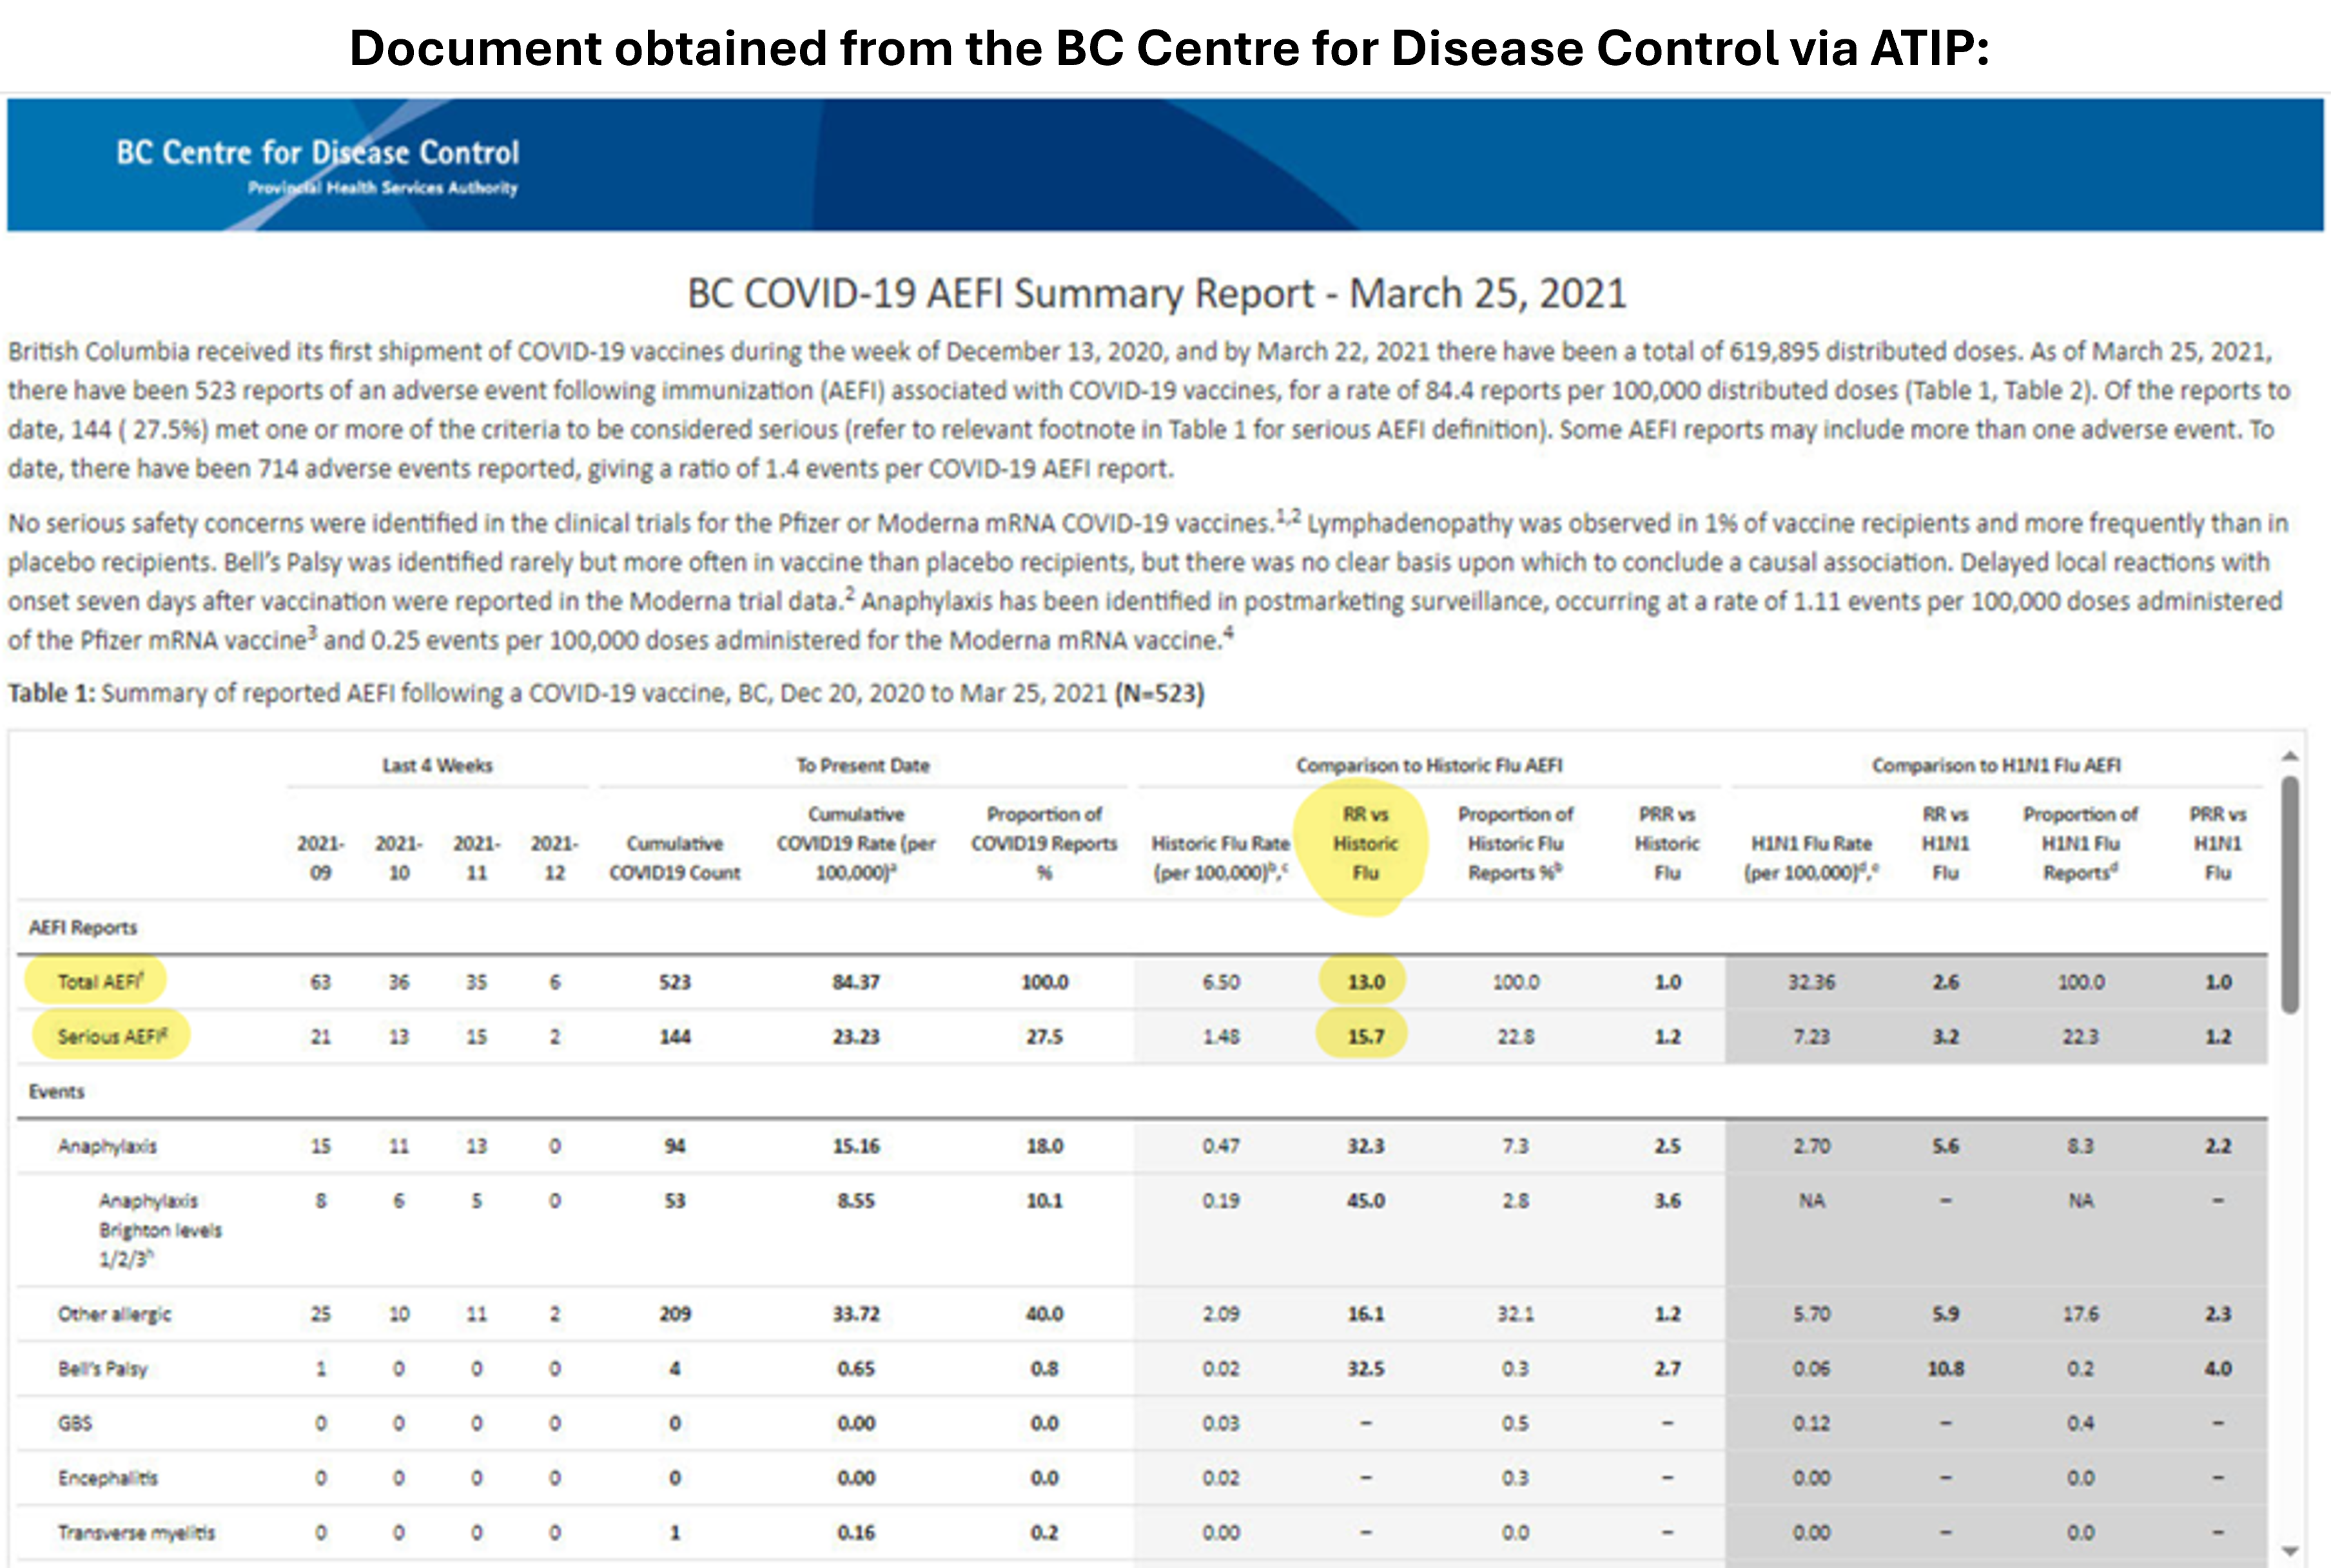
Task: Click the Bell's Palsy row label
Action: [102, 1368]
